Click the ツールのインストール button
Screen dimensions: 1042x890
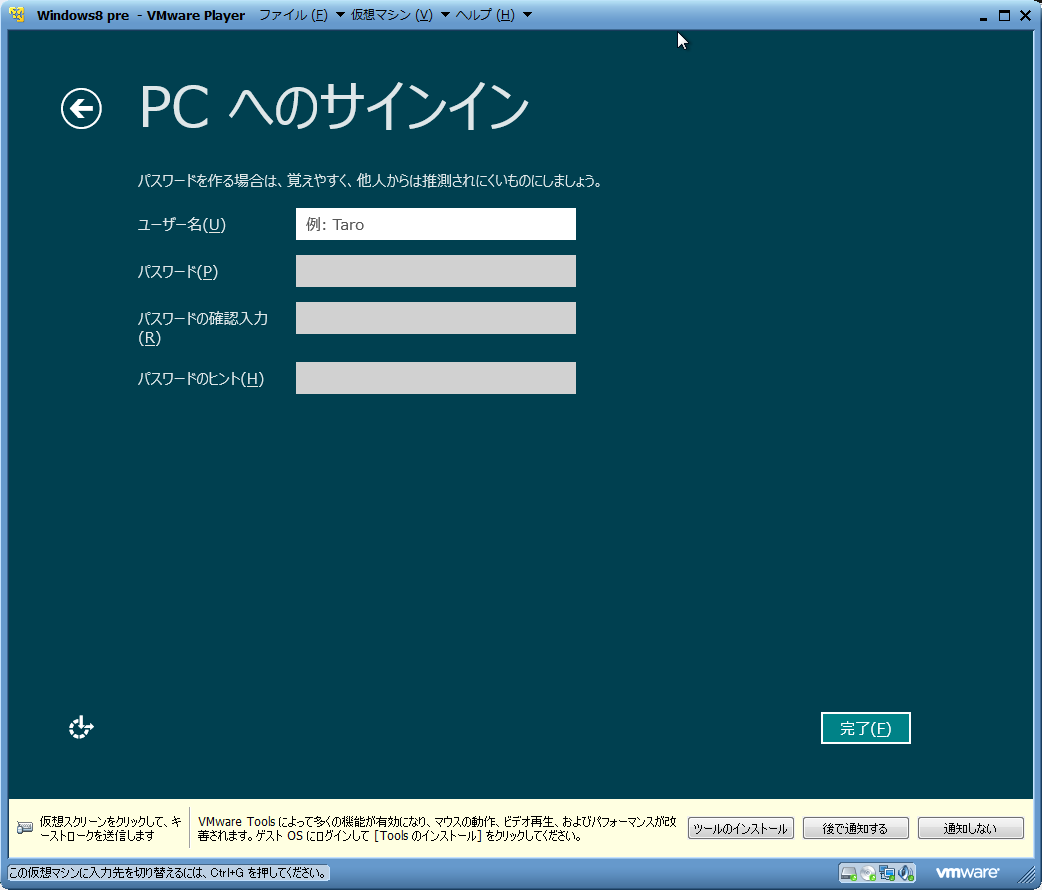click(x=740, y=828)
